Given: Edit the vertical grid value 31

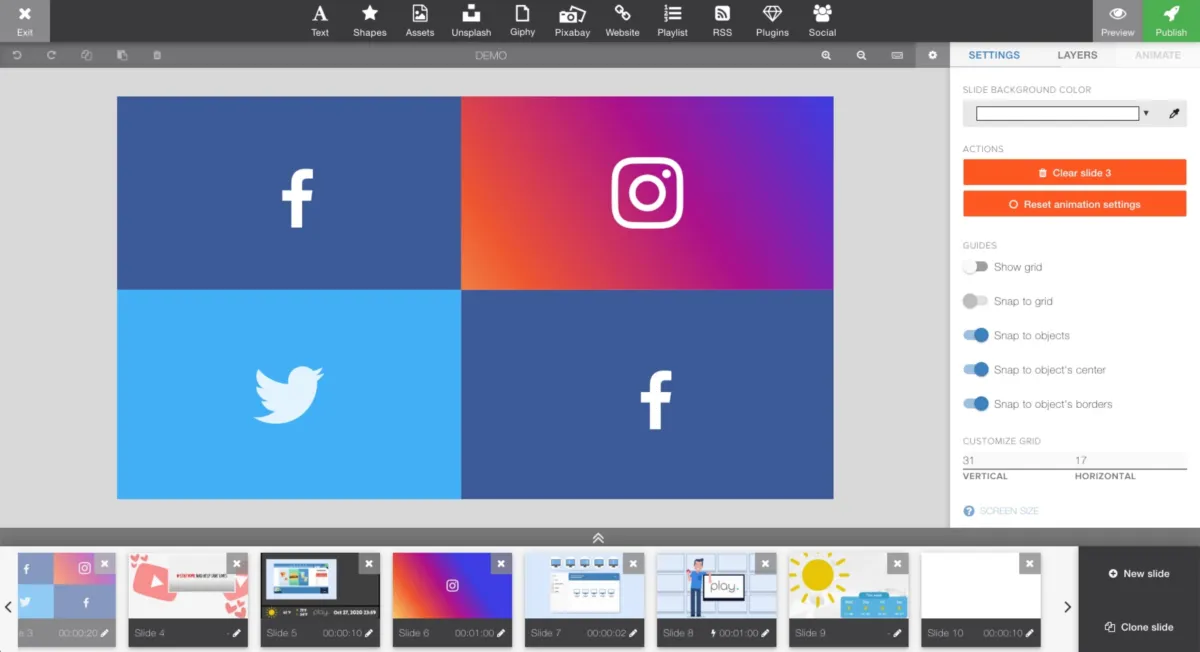Looking at the screenshot, I should (1017, 460).
